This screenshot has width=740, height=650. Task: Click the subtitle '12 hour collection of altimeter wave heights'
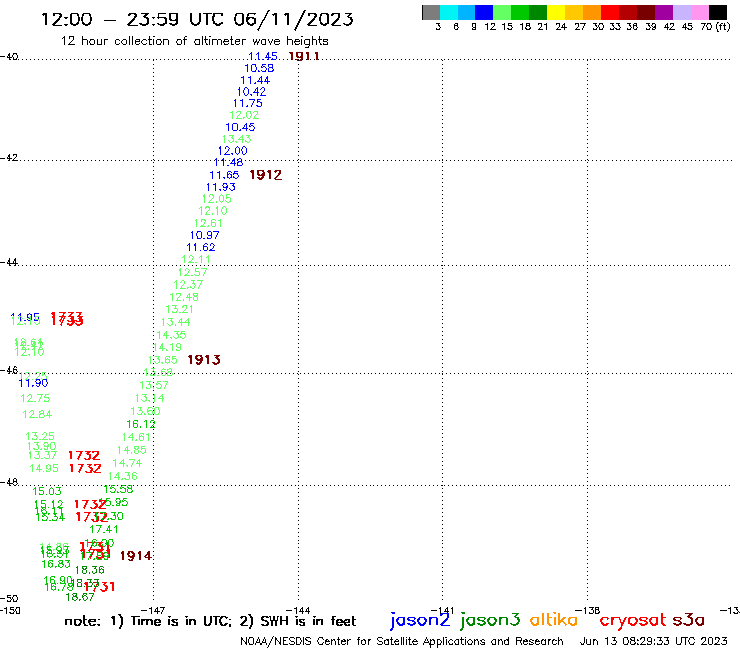pos(194,41)
